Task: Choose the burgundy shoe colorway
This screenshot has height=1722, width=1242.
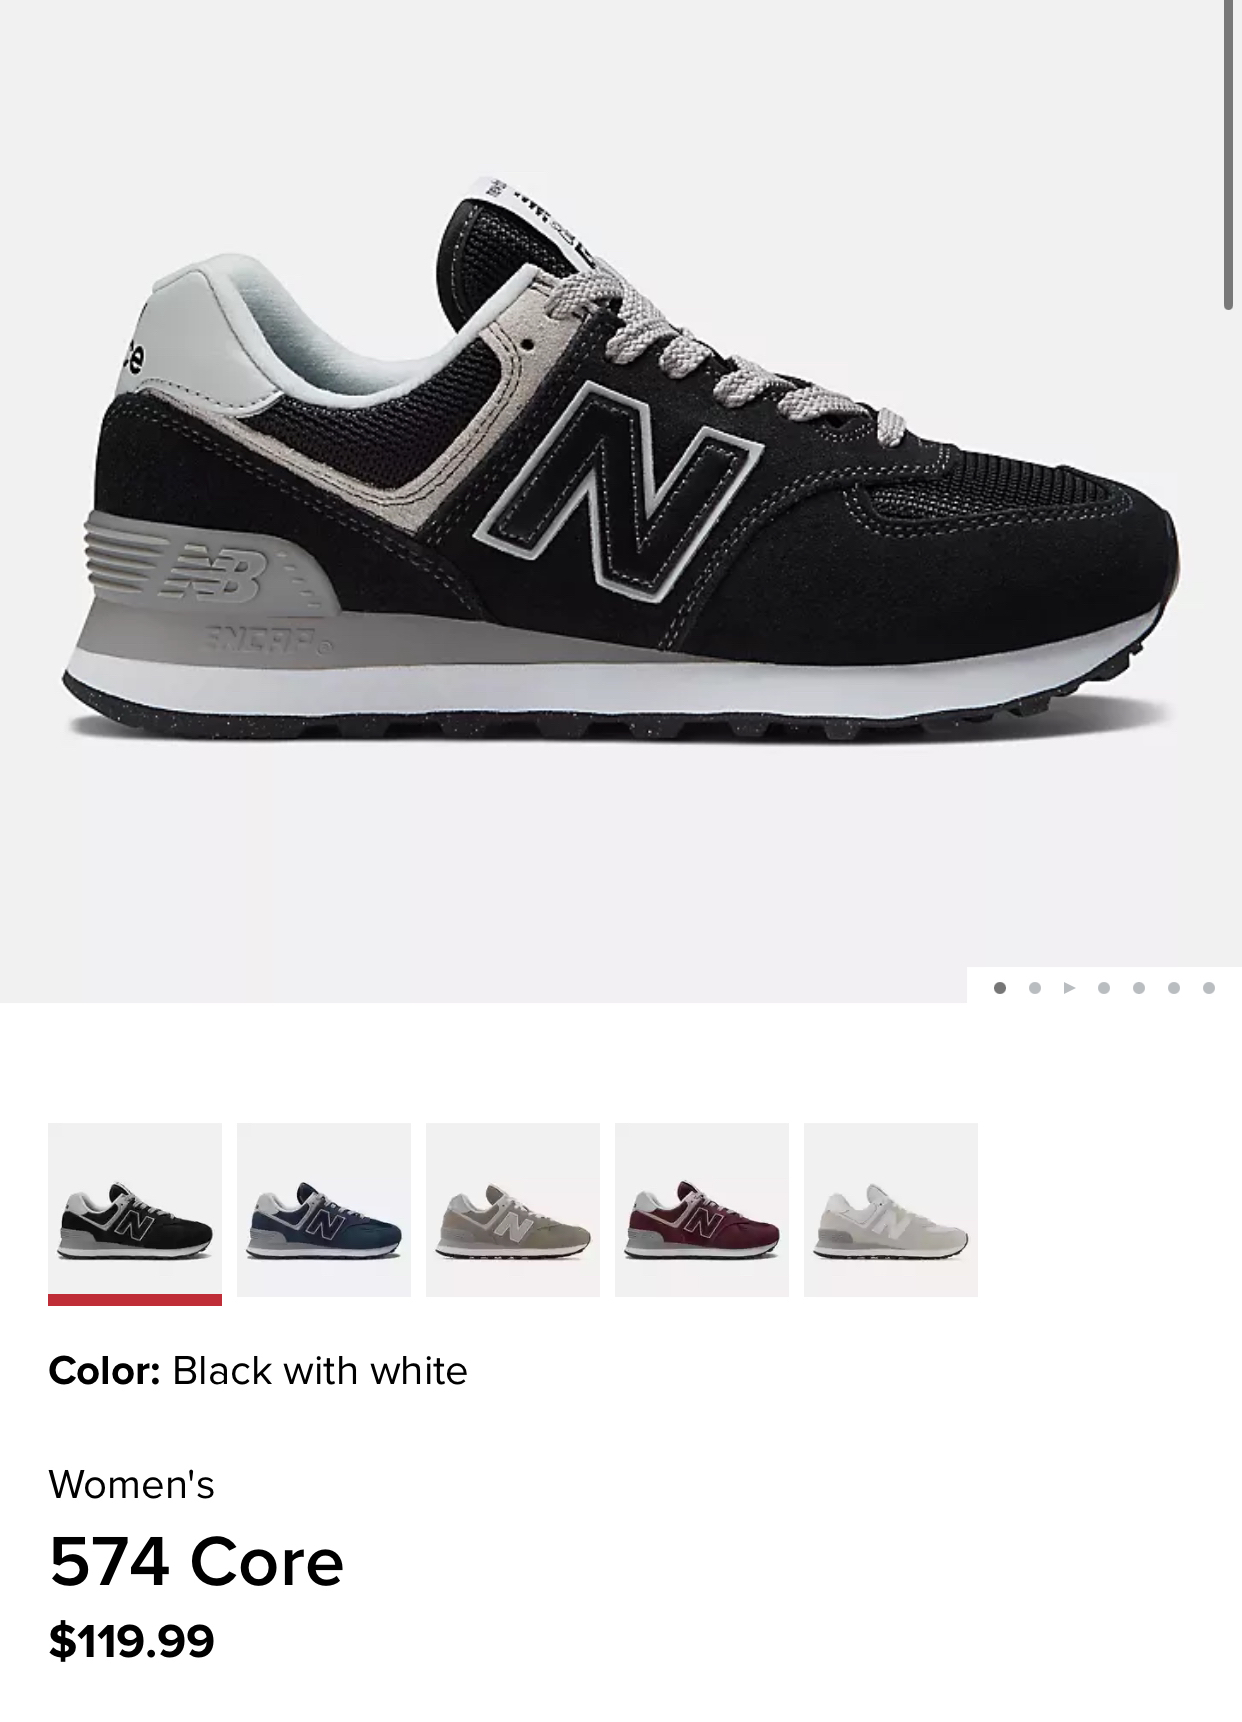Action: (702, 1210)
